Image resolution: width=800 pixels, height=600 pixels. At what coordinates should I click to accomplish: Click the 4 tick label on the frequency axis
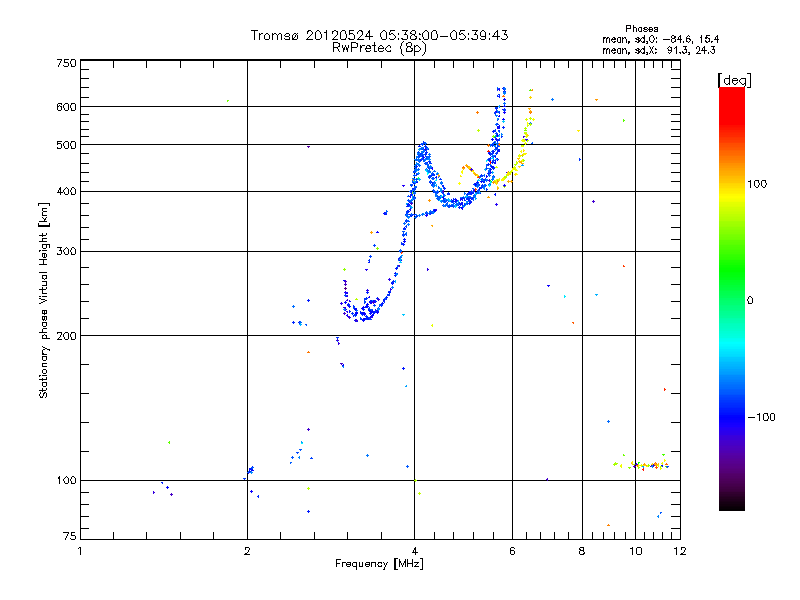[414, 551]
